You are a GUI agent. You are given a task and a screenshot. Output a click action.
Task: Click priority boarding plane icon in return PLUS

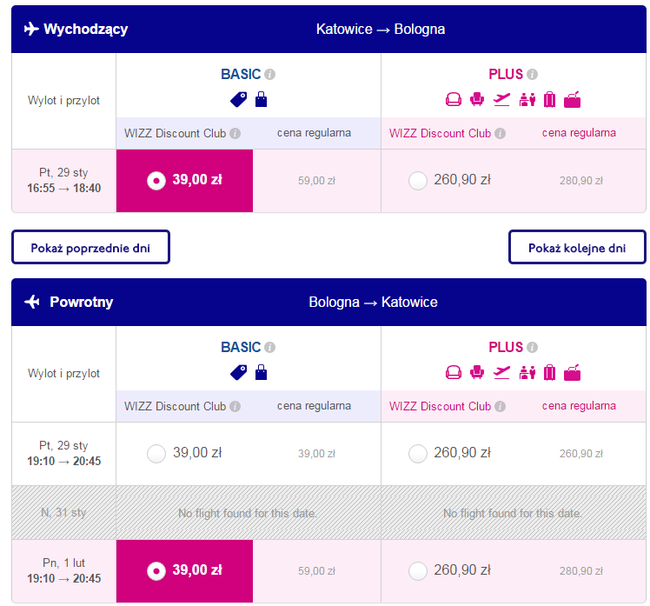pyautogui.click(x=502, y=372)
